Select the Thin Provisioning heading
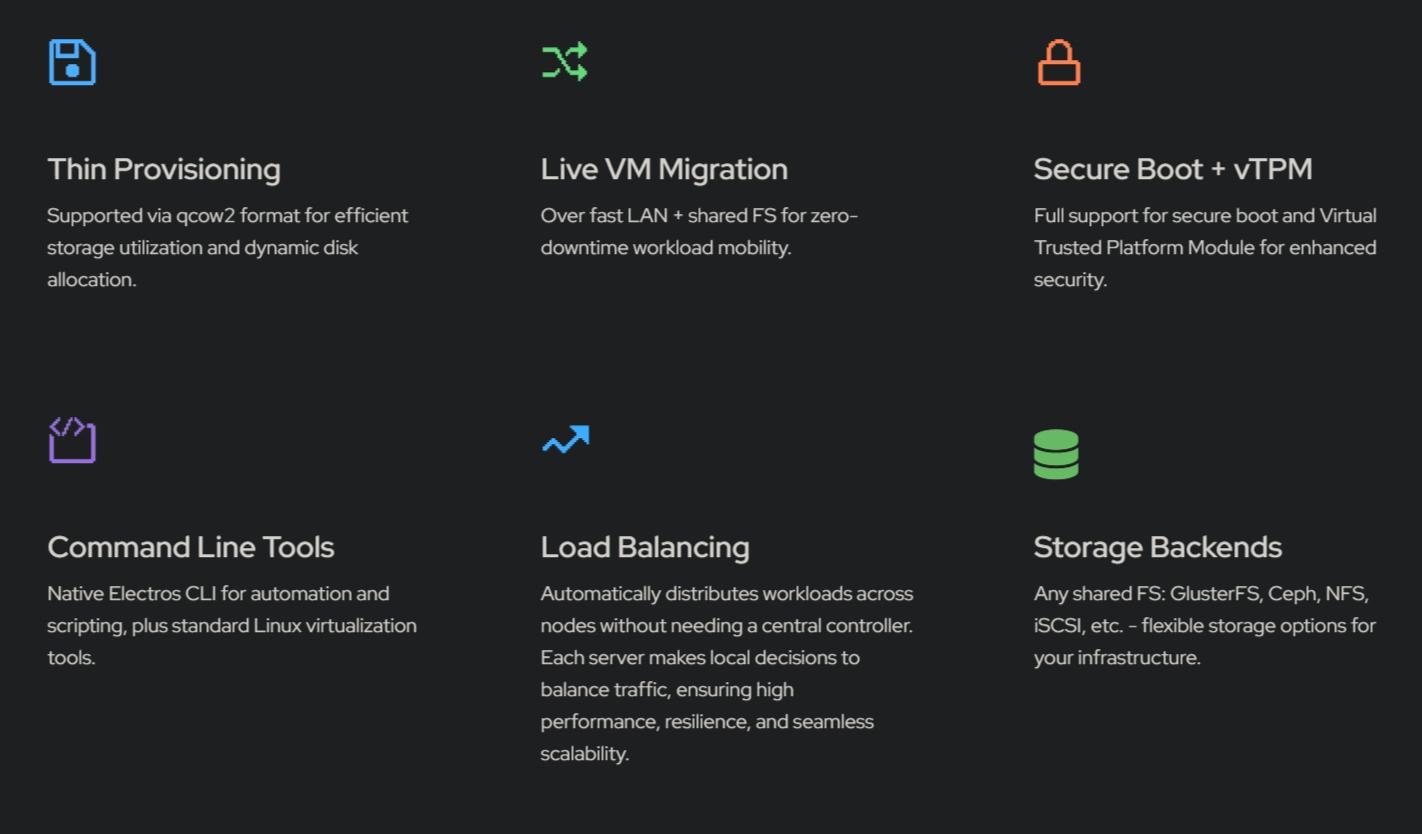Image resolution: width=1422 pixels, height=834 pixels. tap(164, 169)
